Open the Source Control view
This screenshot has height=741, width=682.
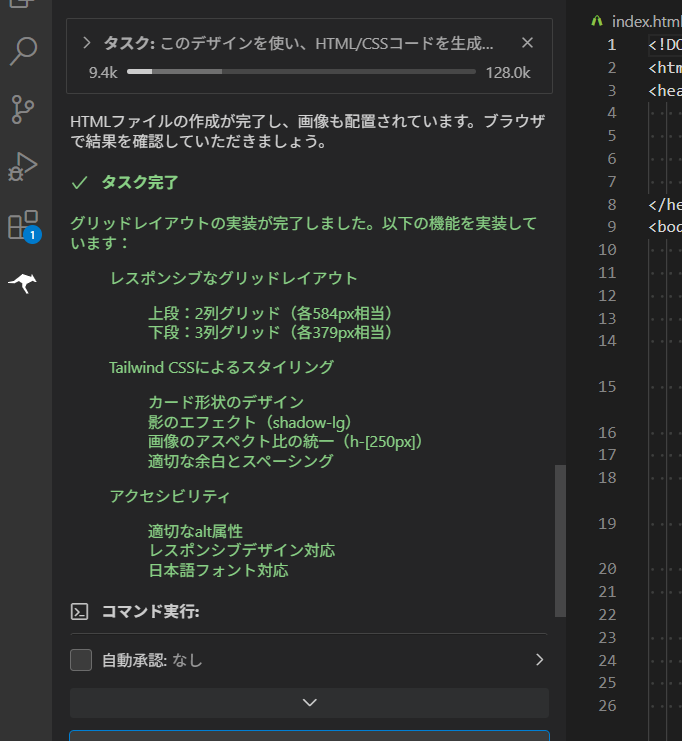click(x=24, y=108)
